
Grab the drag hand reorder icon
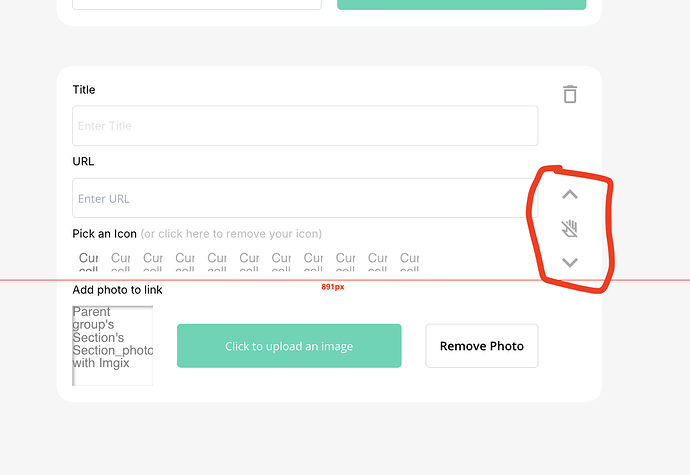pos(569,228)
